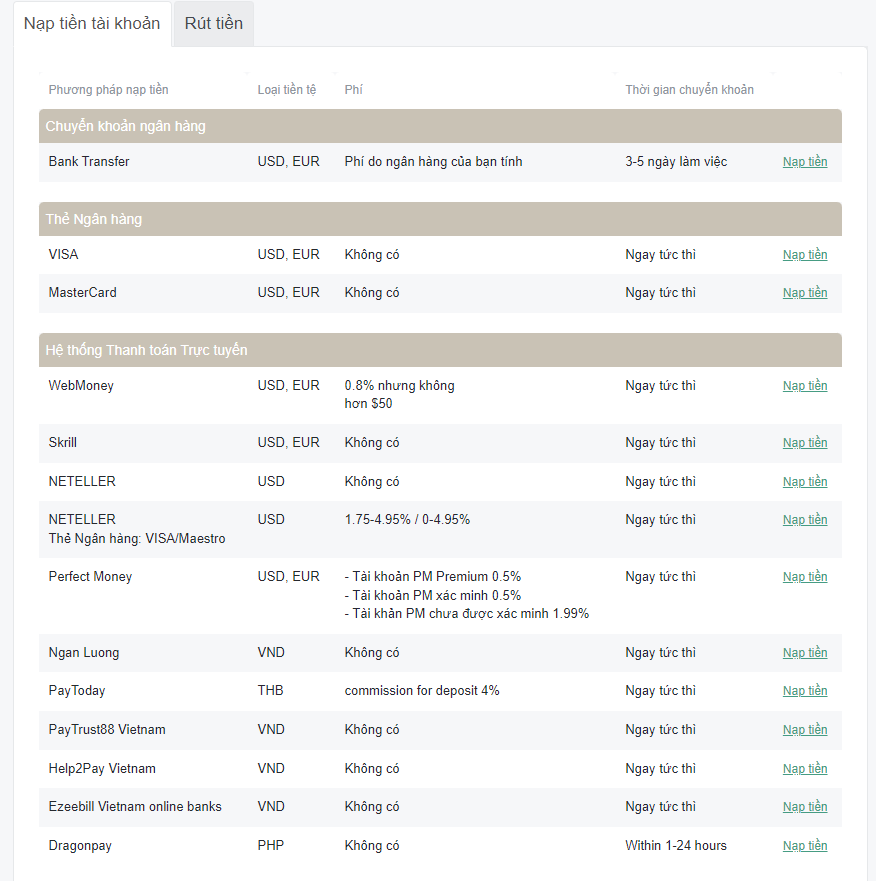Click Thẻ Ngân hàng: VISA/Maestro subtitle

coord(137,539)
